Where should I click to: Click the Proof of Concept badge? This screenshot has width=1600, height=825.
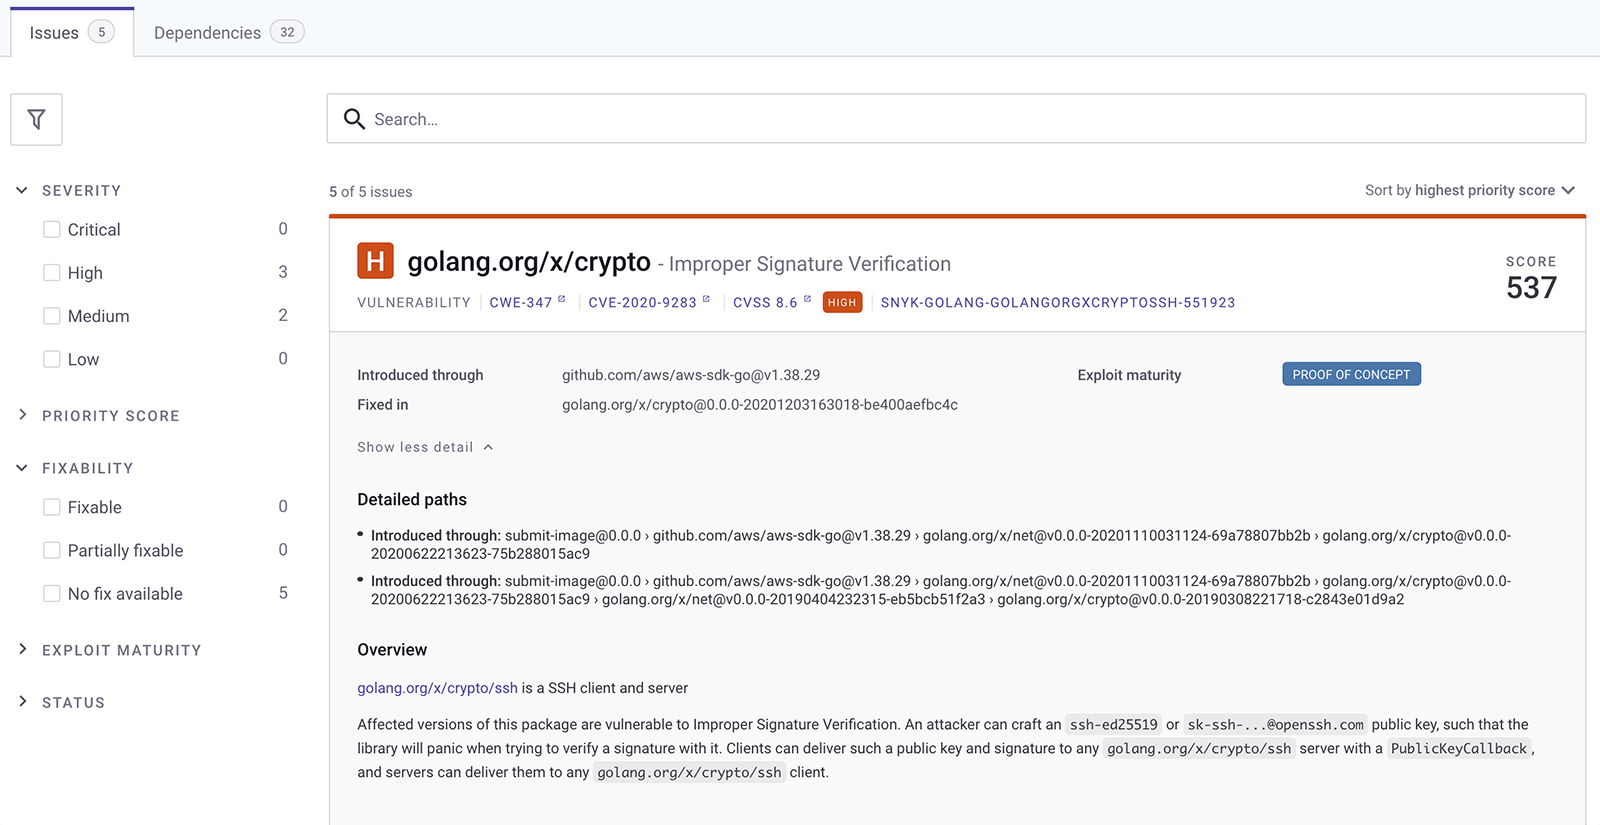click(1350, 375)
